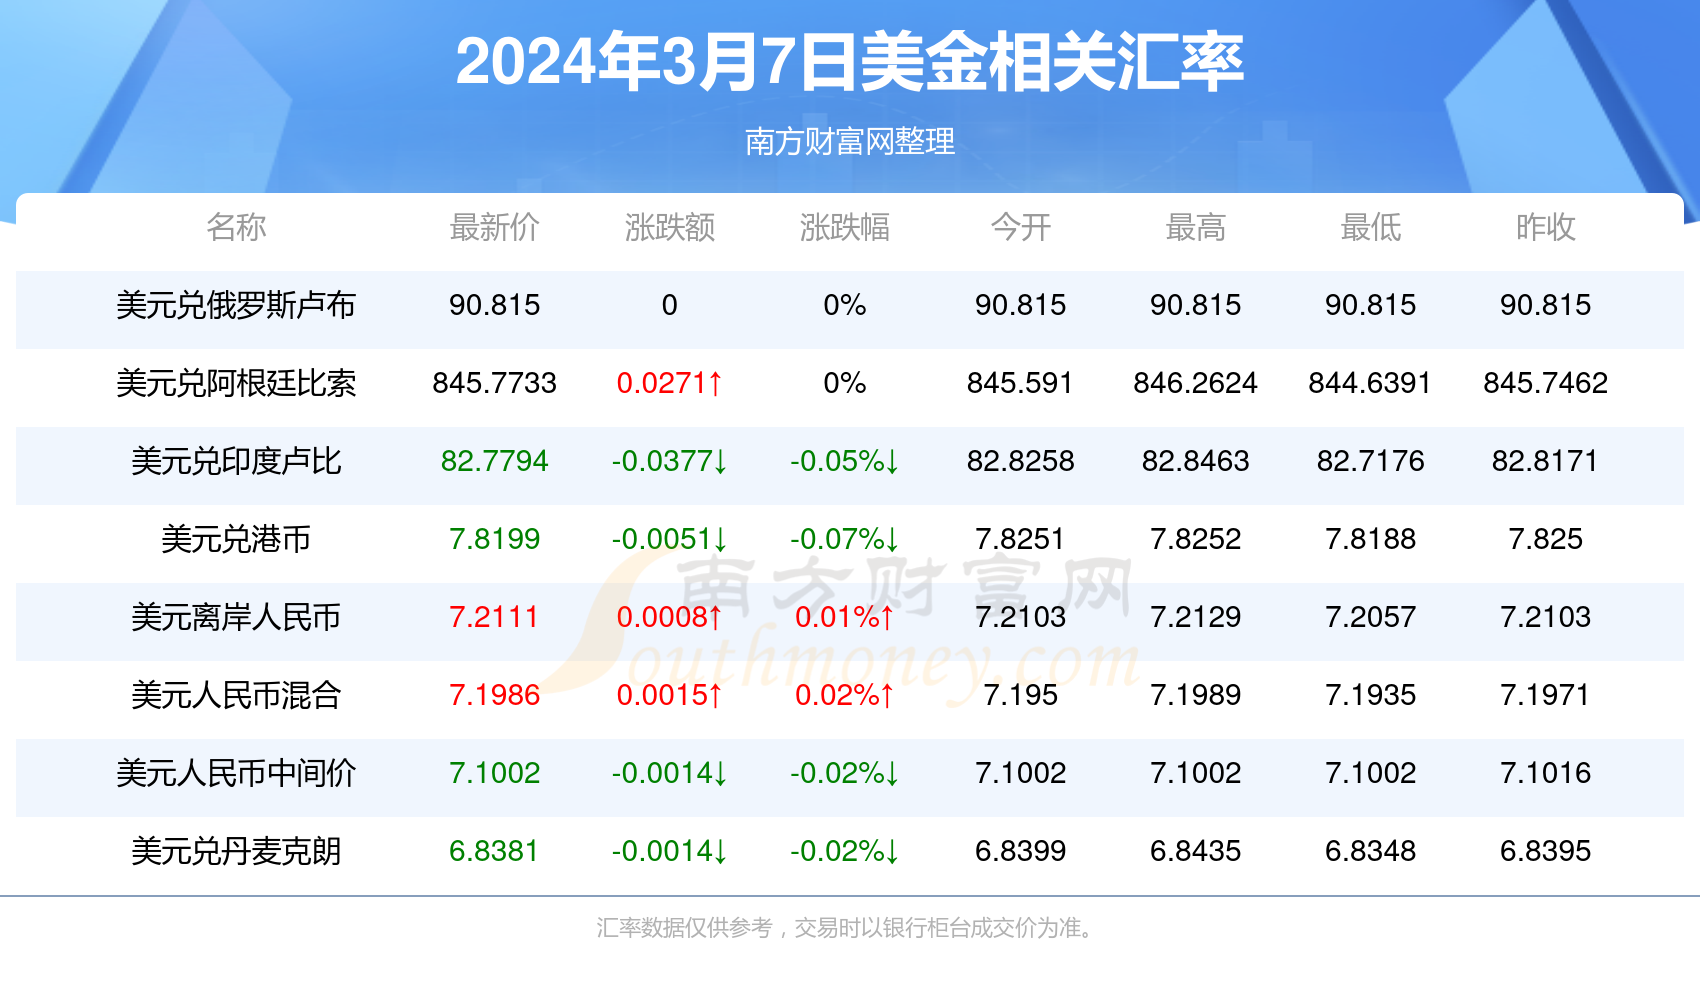Select the 涨跌幅 column header
The image size is (1700, 1000).
844,227
